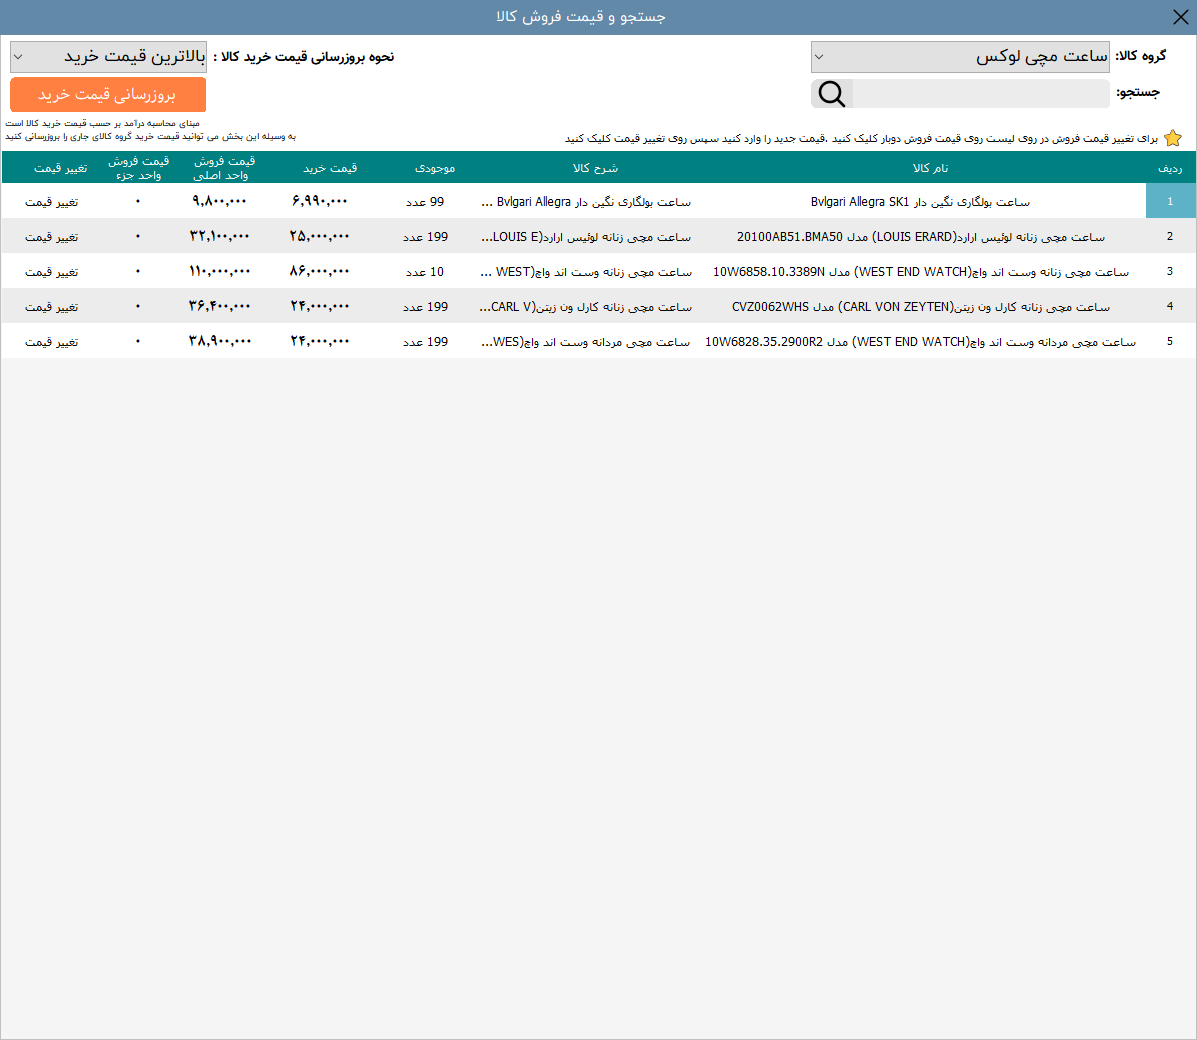Click the yellow star tip icon

tap(1173, 138)
